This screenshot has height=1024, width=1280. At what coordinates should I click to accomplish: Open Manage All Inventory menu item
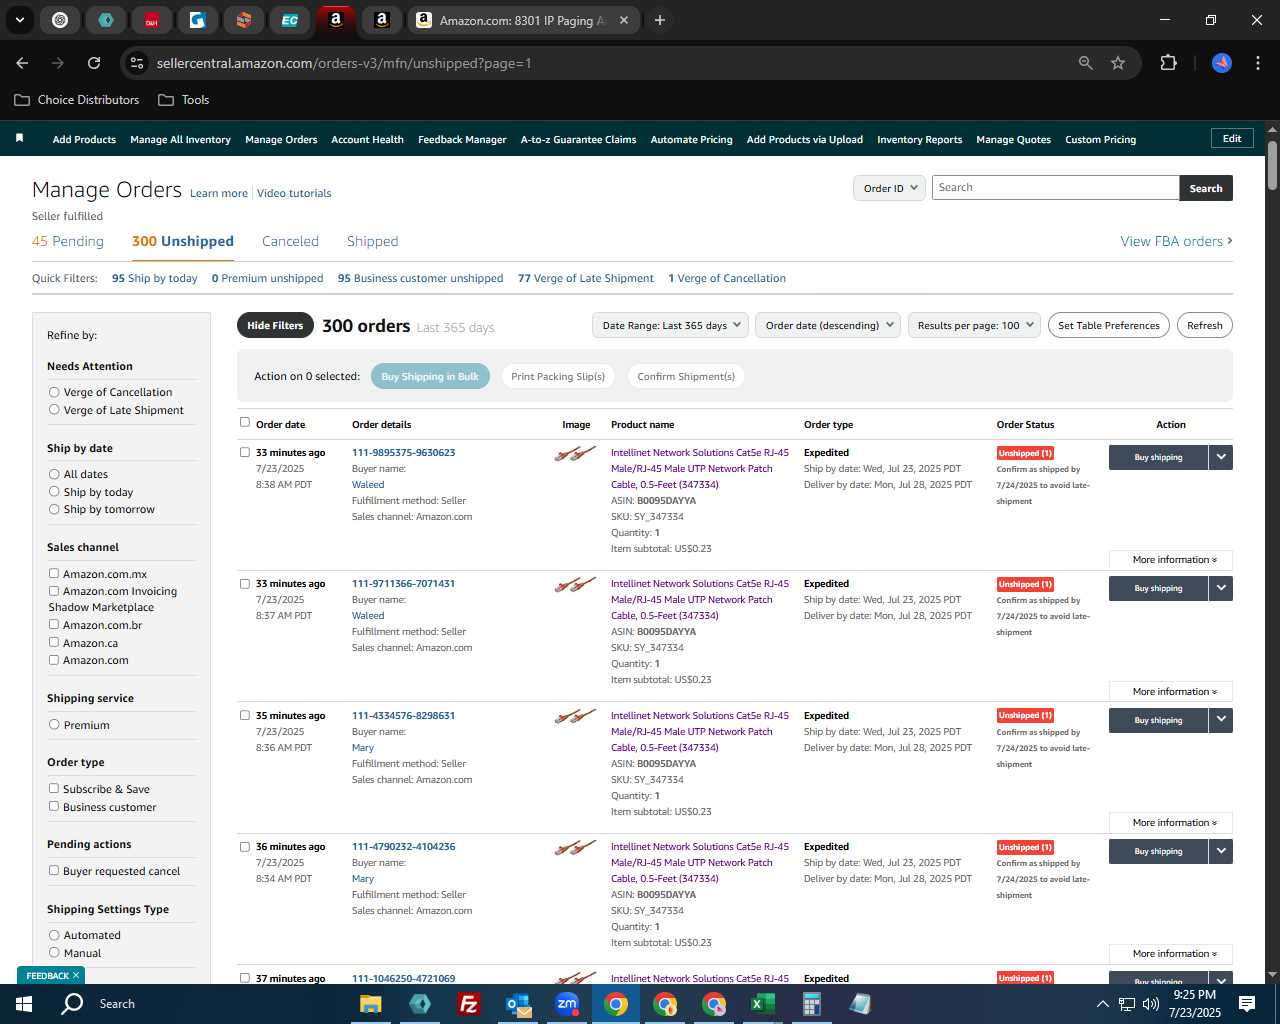(180, 140)
